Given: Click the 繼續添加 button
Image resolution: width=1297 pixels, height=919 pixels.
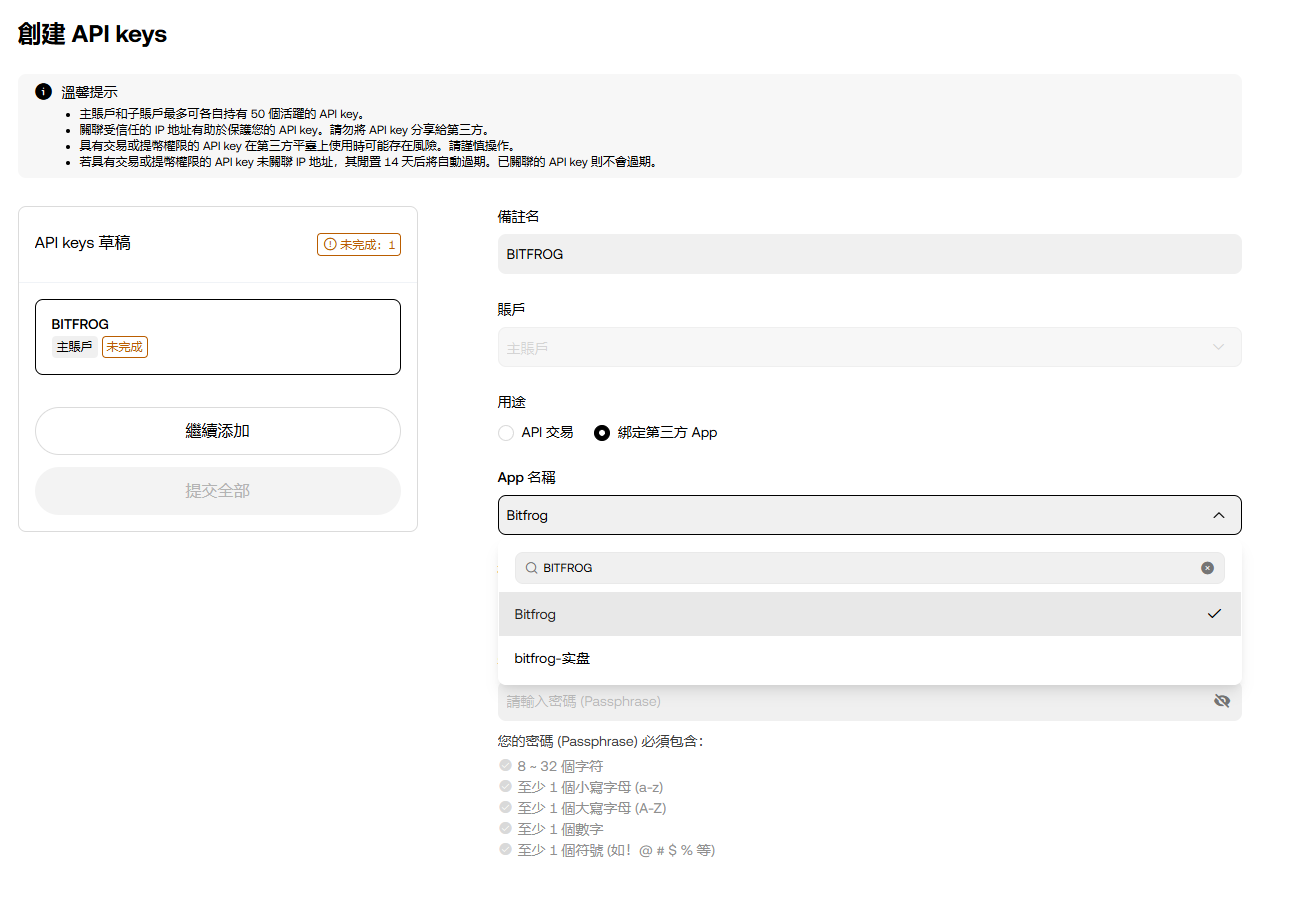Looking at the screenshot, I should coord(218,431).
